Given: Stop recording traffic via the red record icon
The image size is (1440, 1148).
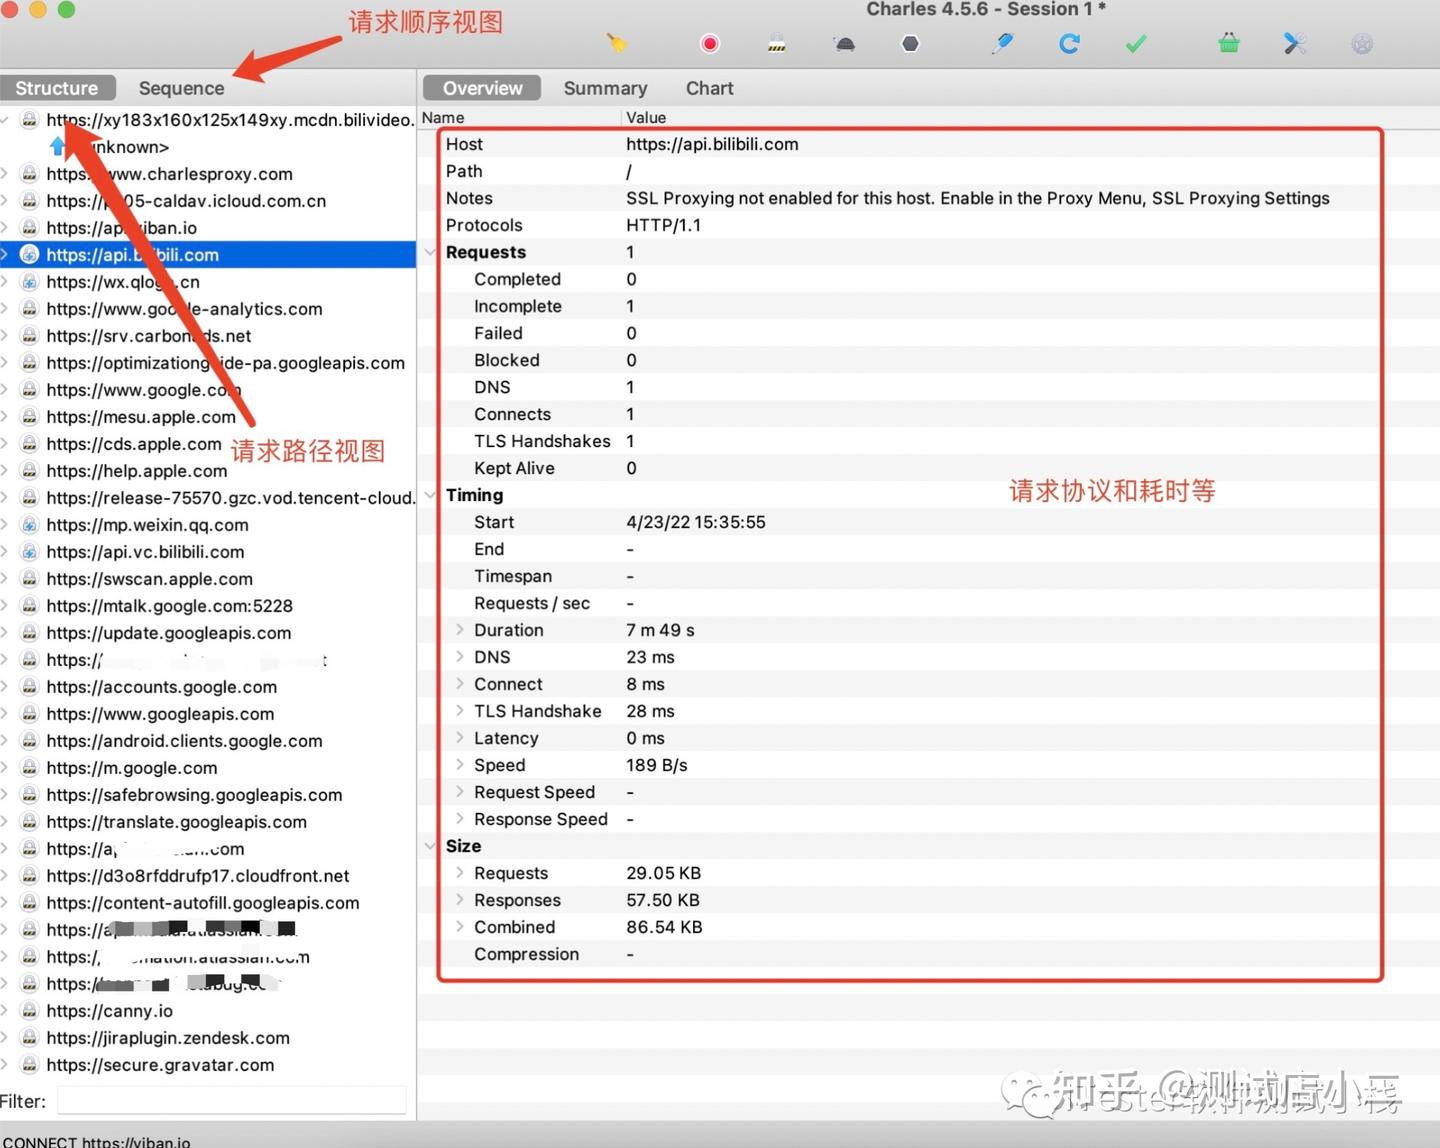Looking at the screenshot, I should [709, 43].
